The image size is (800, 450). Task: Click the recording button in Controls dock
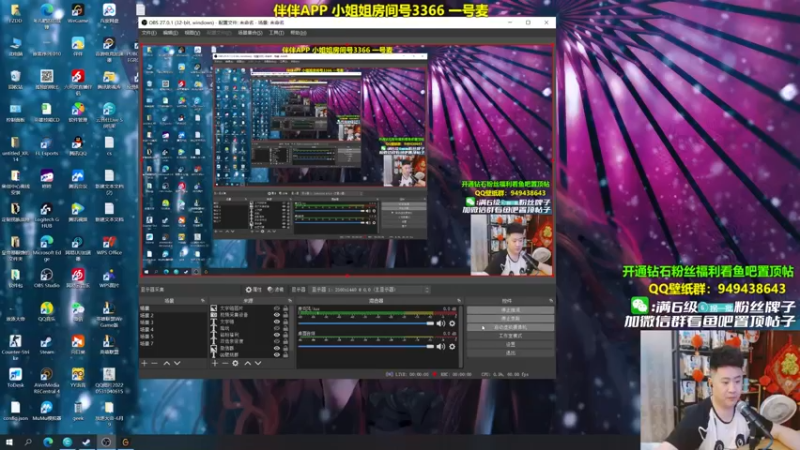click(x=510, y=318)
